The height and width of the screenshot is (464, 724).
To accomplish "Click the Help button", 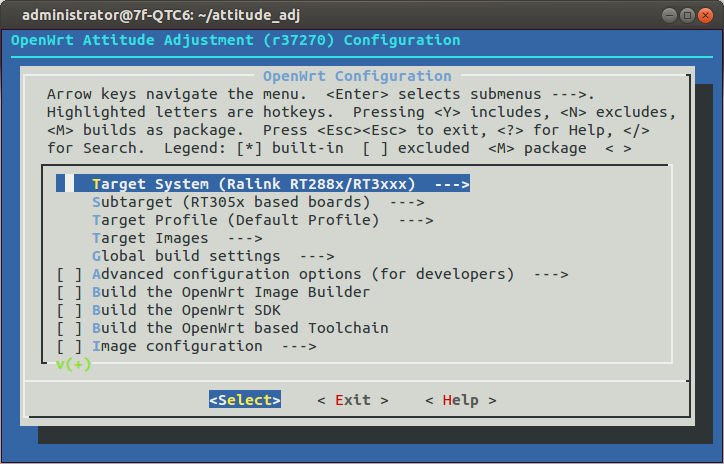I will tap(461, 400).
